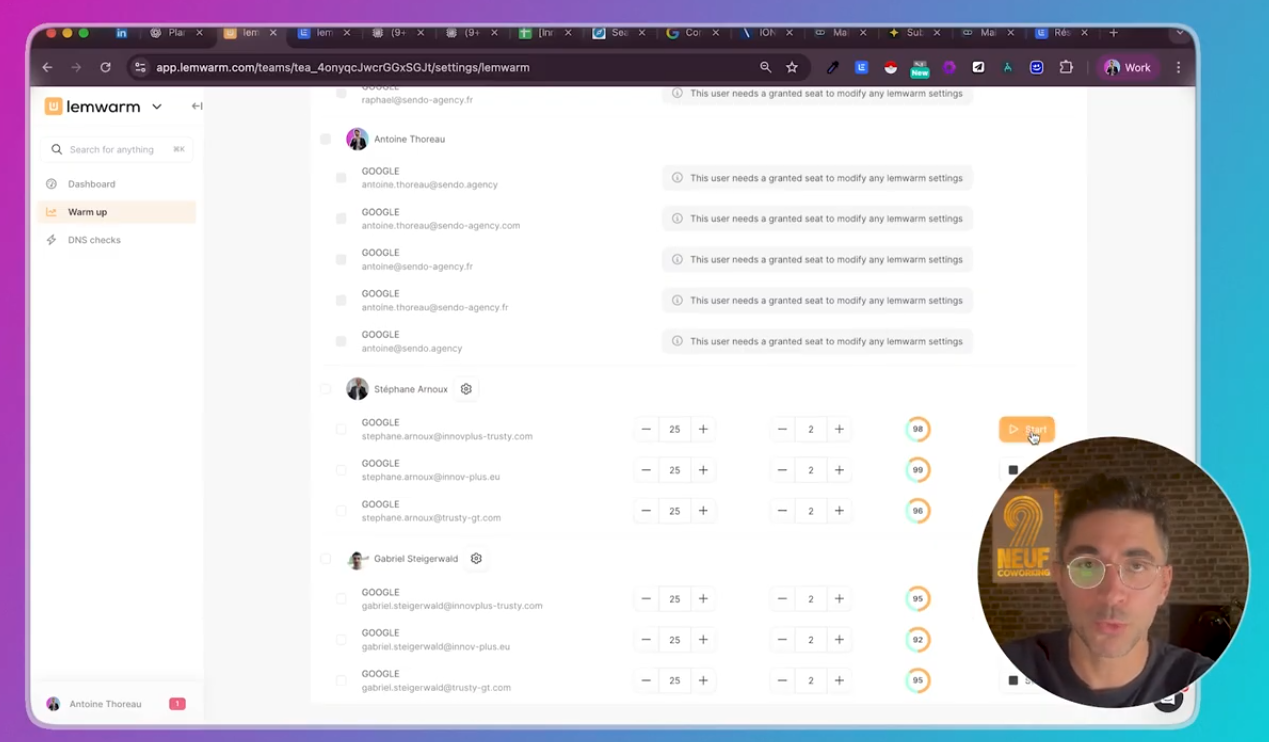Image resolution: width=1269 pixels, height=742 pixels.
Task: Open settings gear next to Gabriel Steigerwald
Action: point(476,559)
